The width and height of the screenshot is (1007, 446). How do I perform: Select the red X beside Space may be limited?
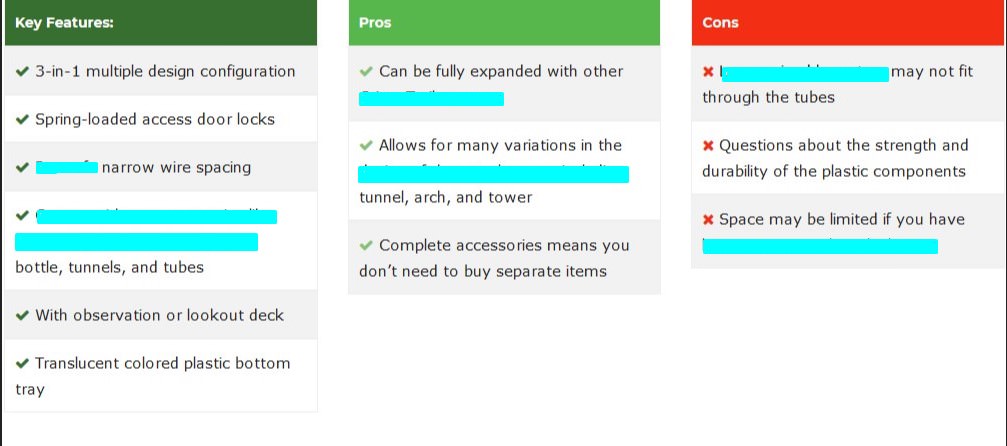coord(708,220)
